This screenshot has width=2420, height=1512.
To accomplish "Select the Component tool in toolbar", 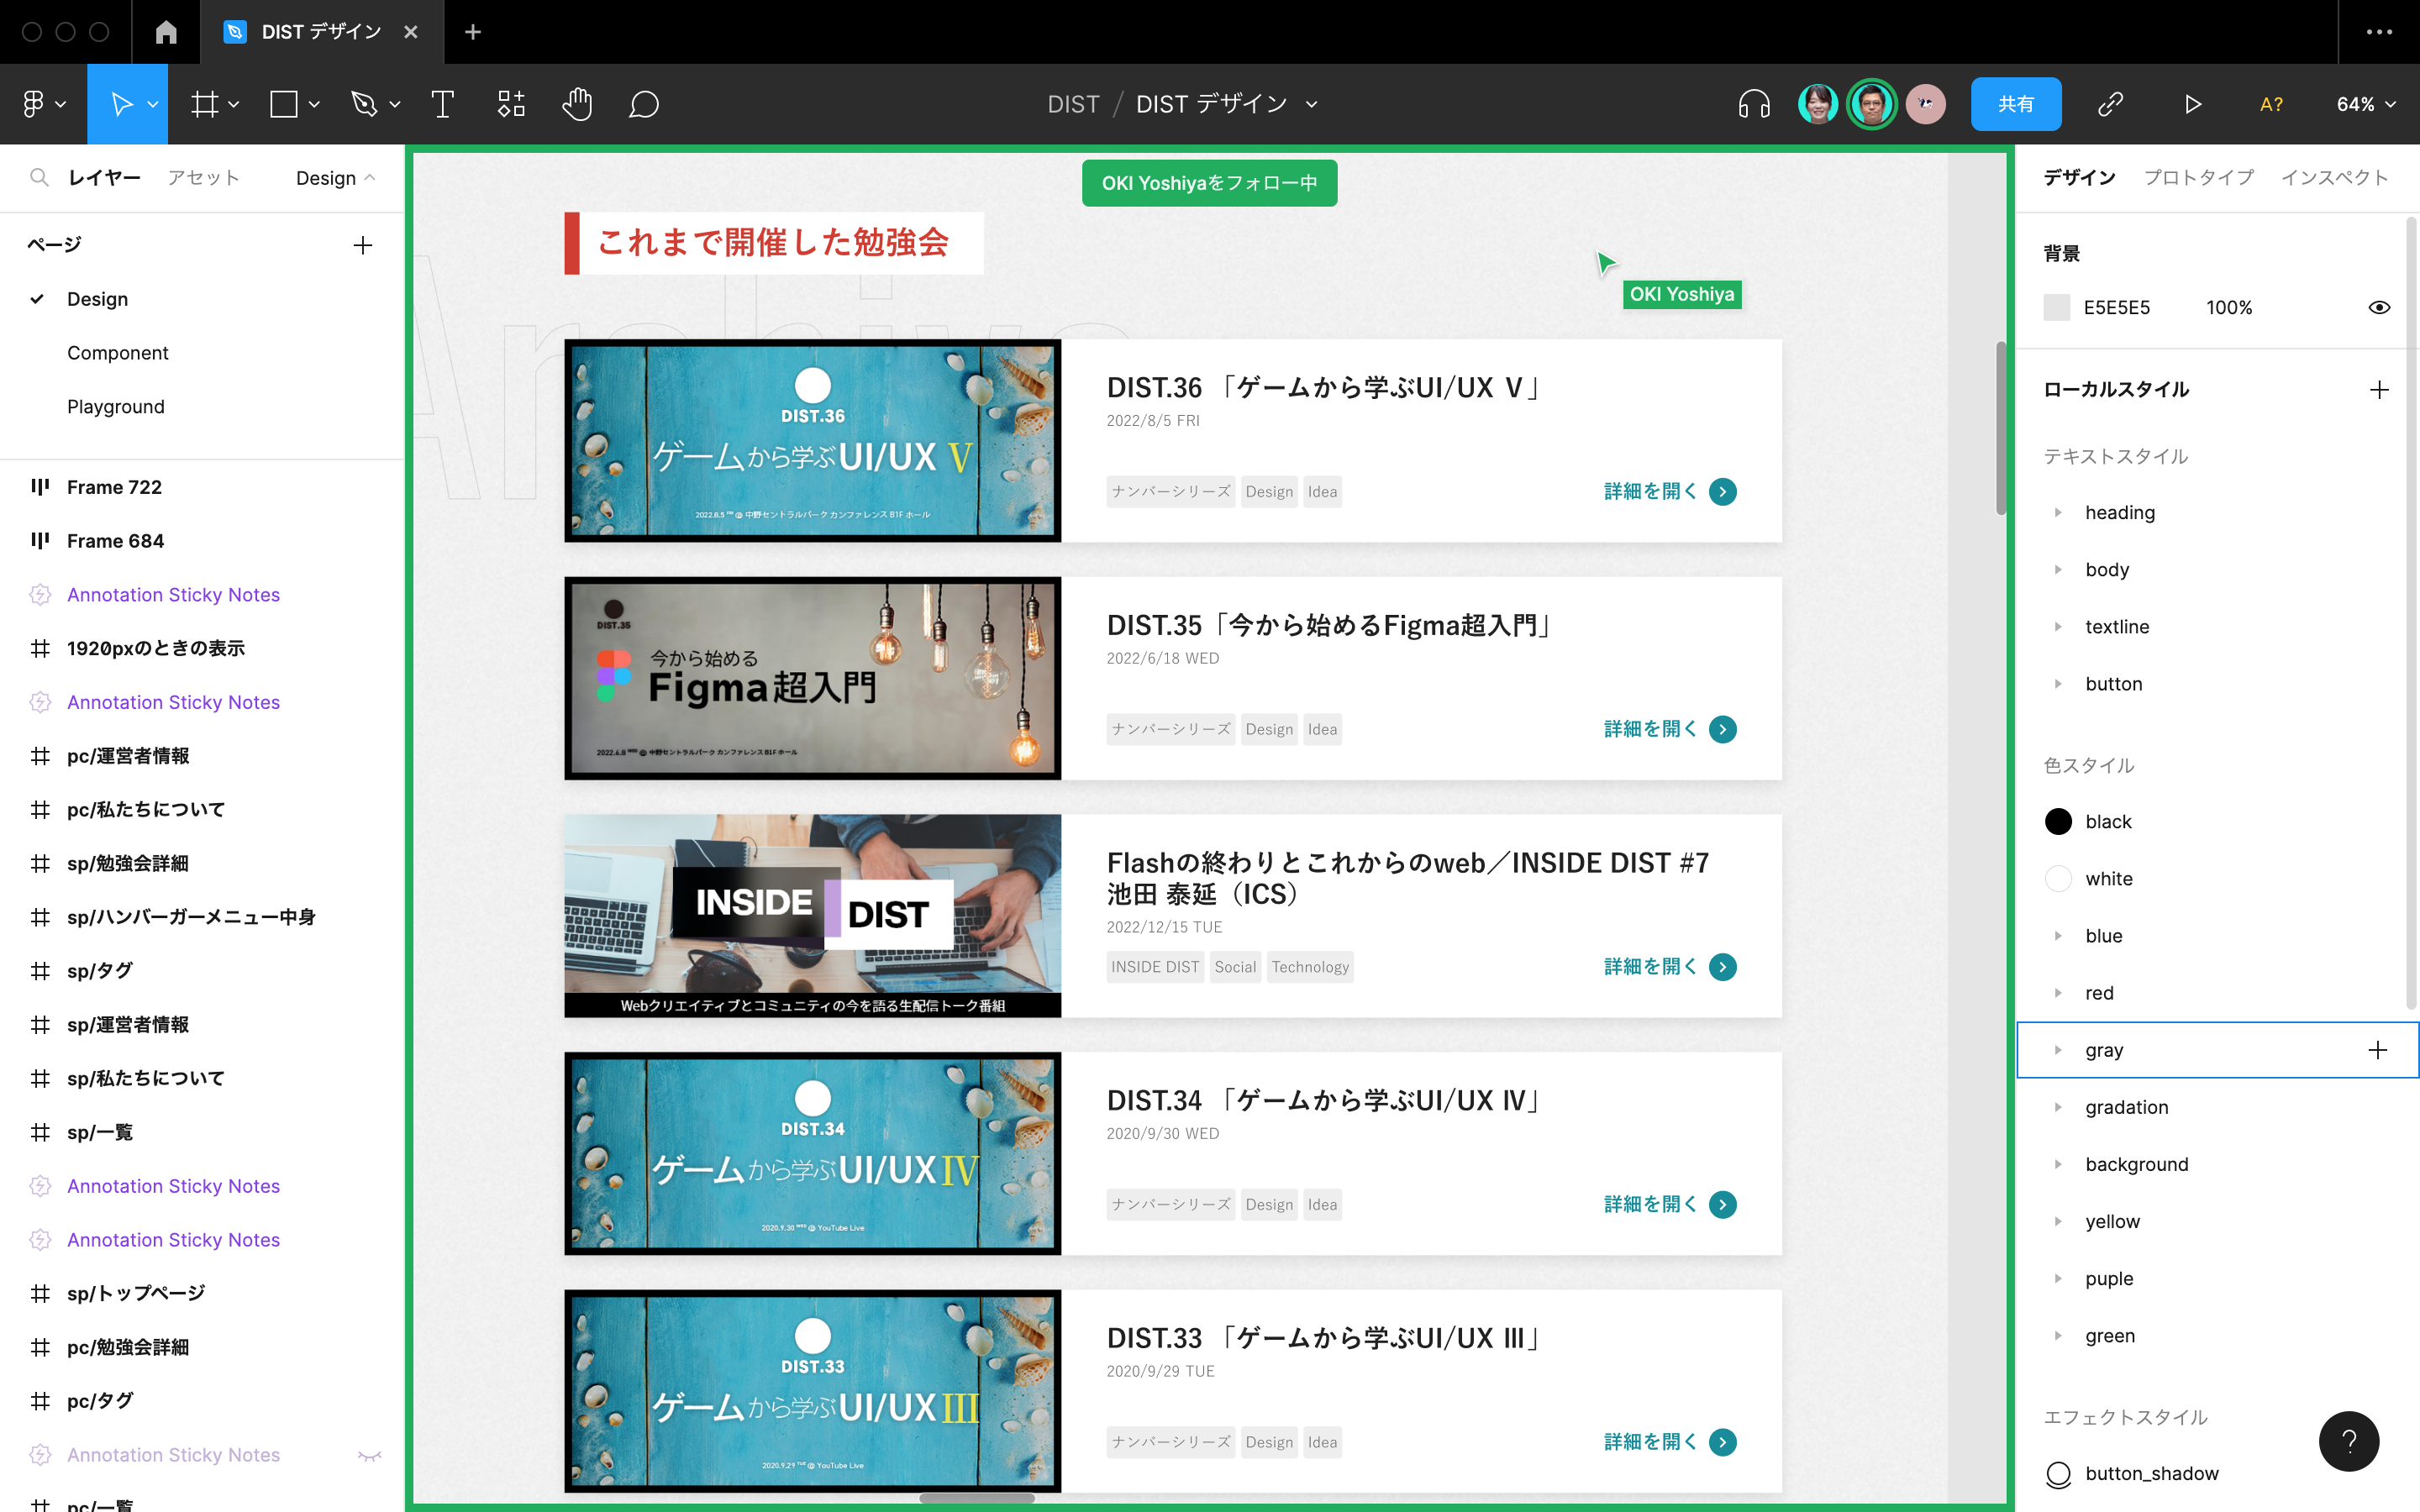I will coord(511,104).
